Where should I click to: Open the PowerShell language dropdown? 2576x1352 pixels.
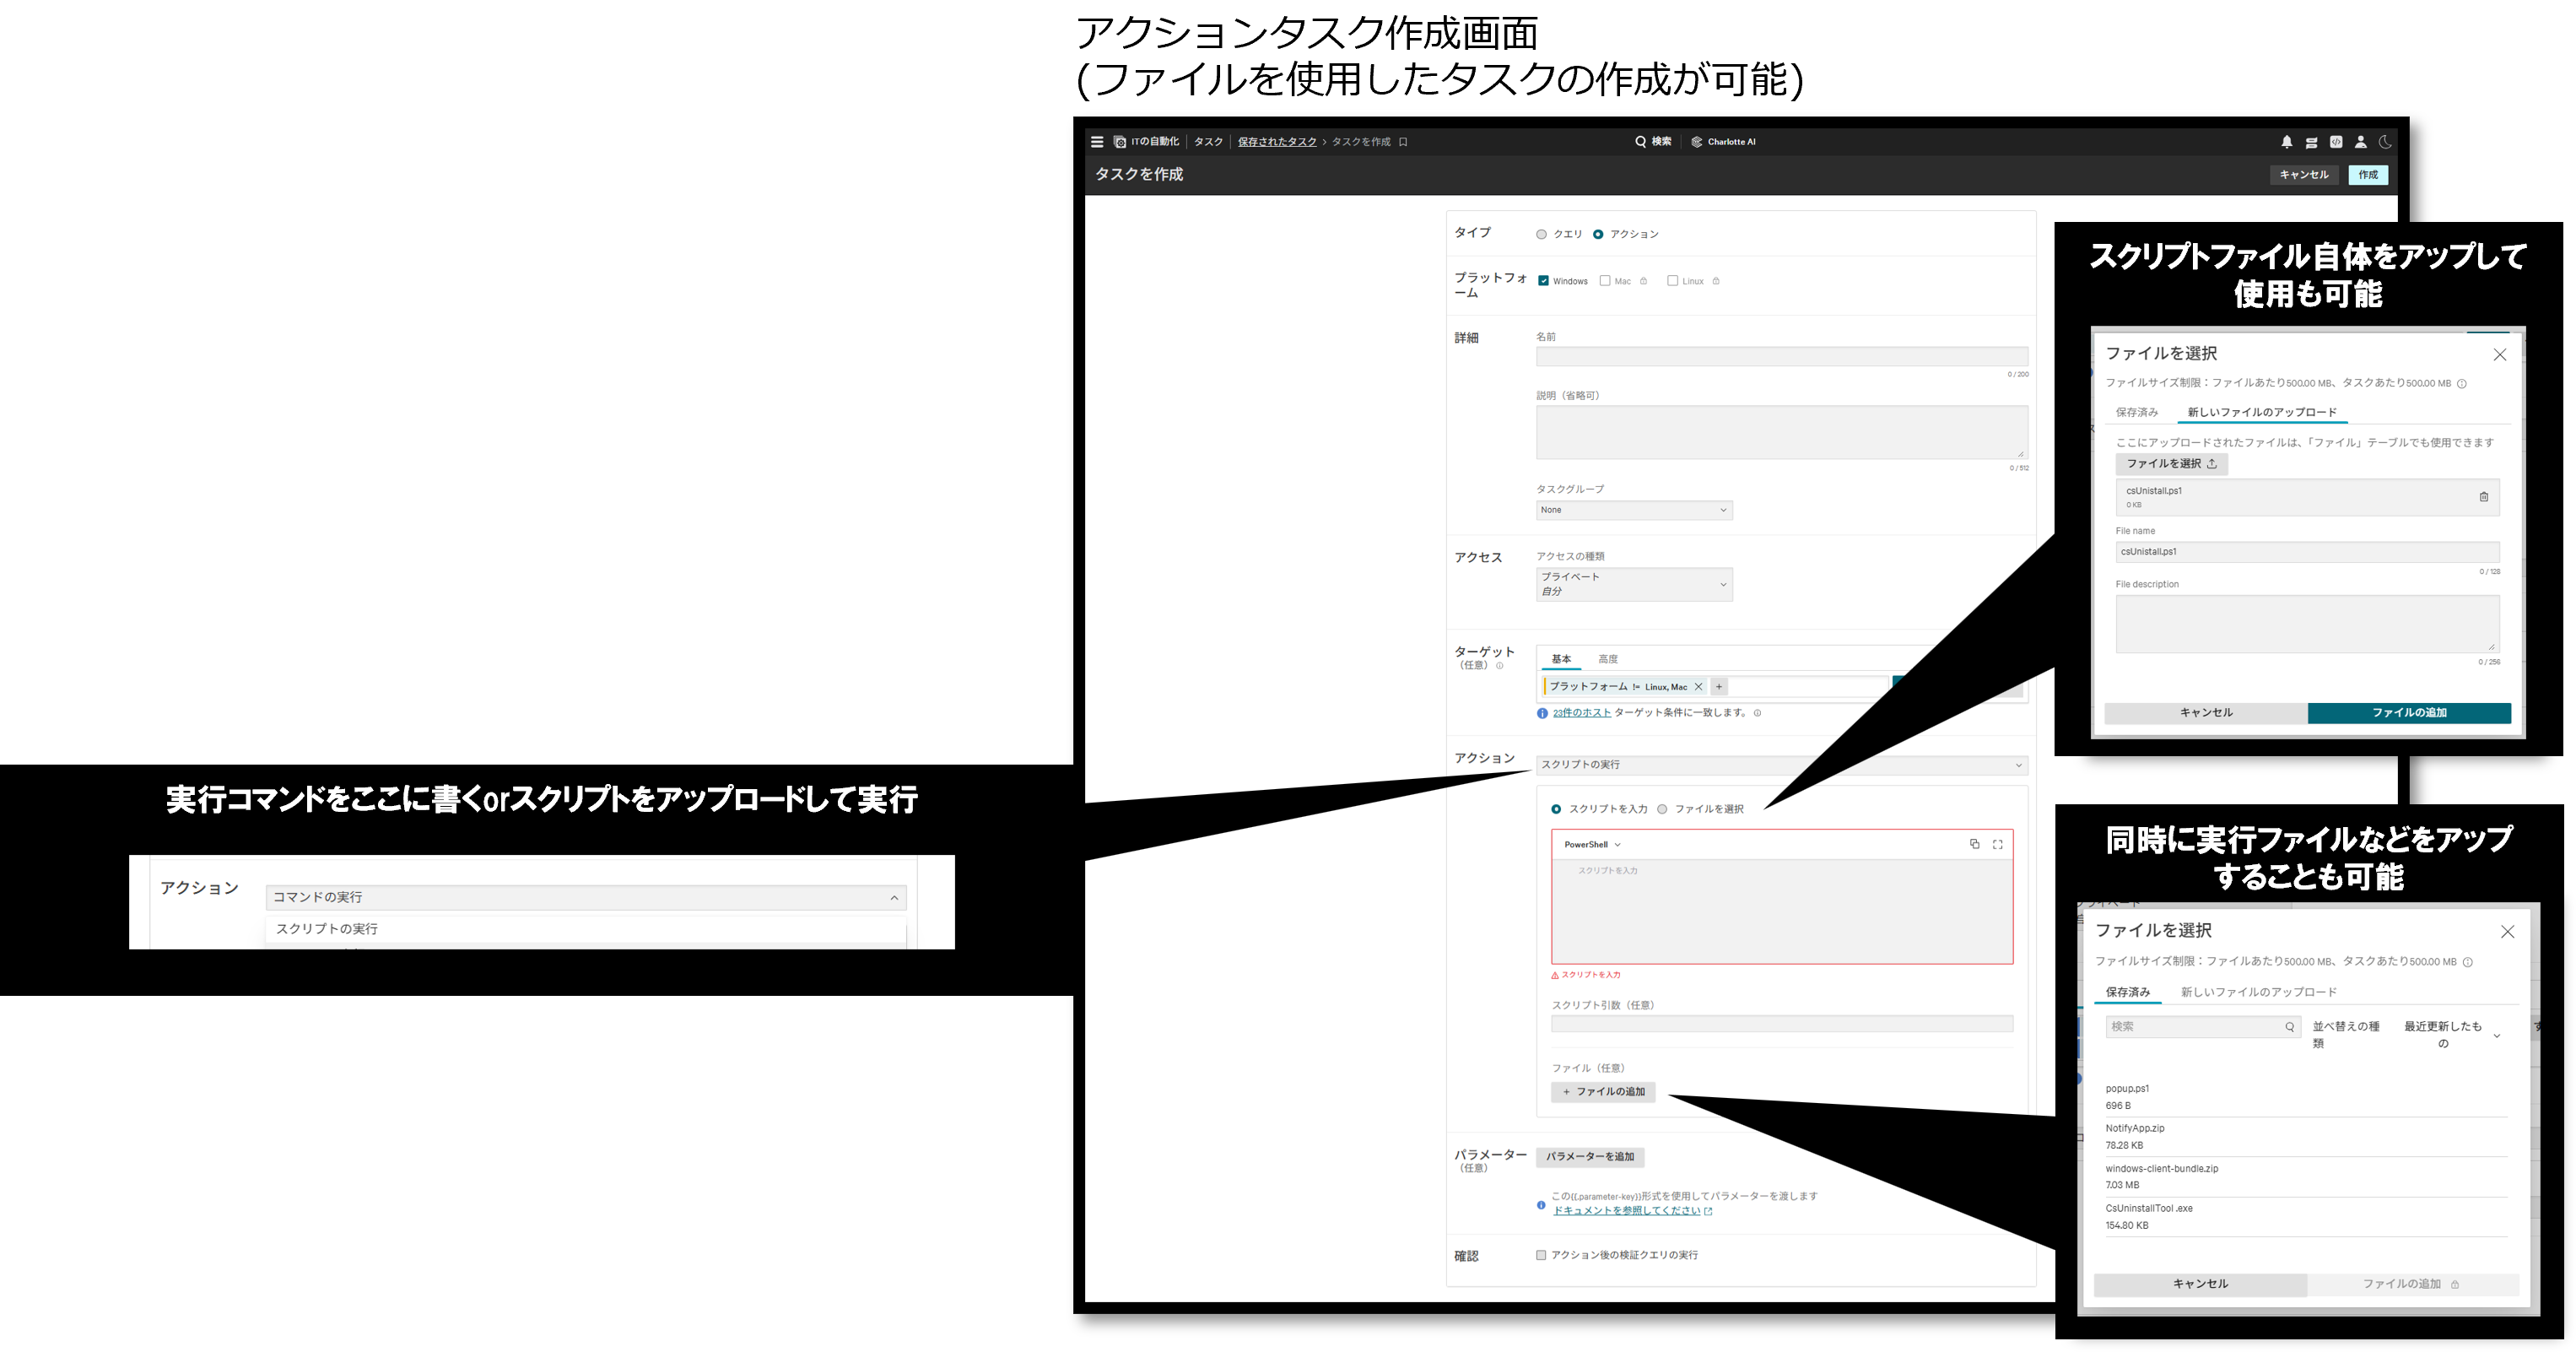click(1592, 844)
